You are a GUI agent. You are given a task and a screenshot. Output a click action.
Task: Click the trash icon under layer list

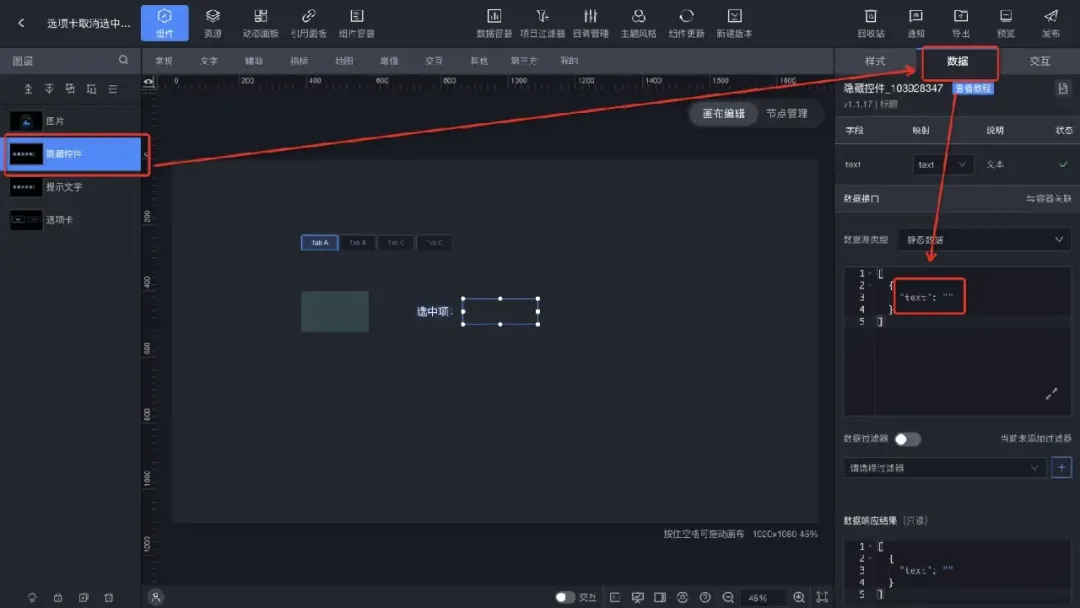(109, 598)
